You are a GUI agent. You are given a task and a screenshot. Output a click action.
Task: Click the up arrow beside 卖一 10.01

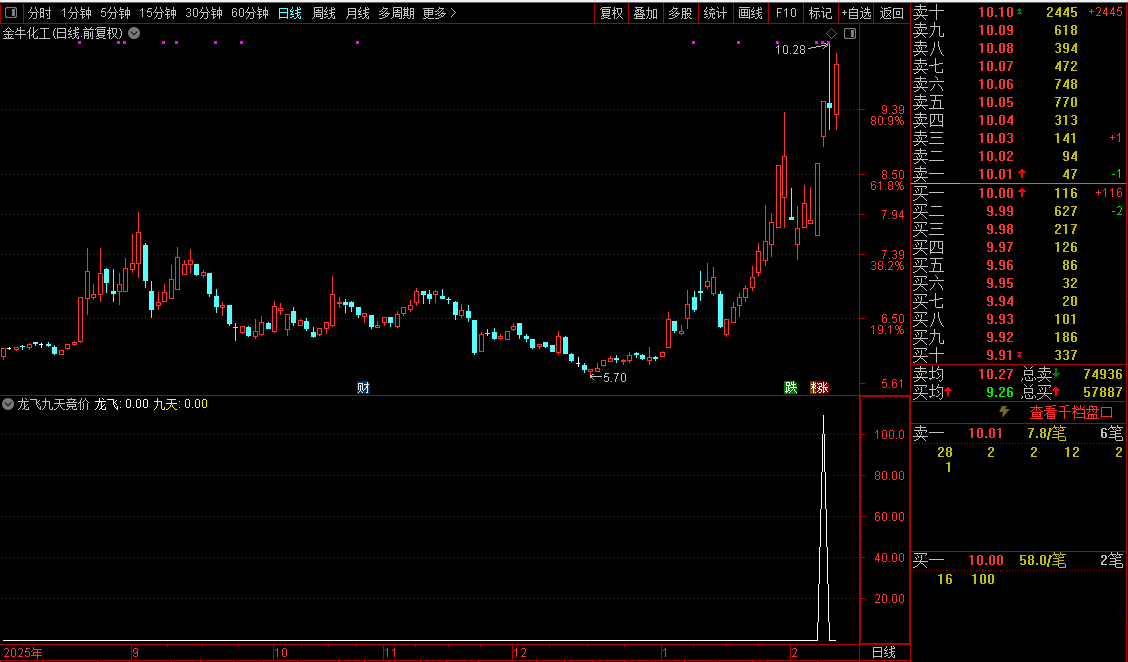(x=1022, y=174)
